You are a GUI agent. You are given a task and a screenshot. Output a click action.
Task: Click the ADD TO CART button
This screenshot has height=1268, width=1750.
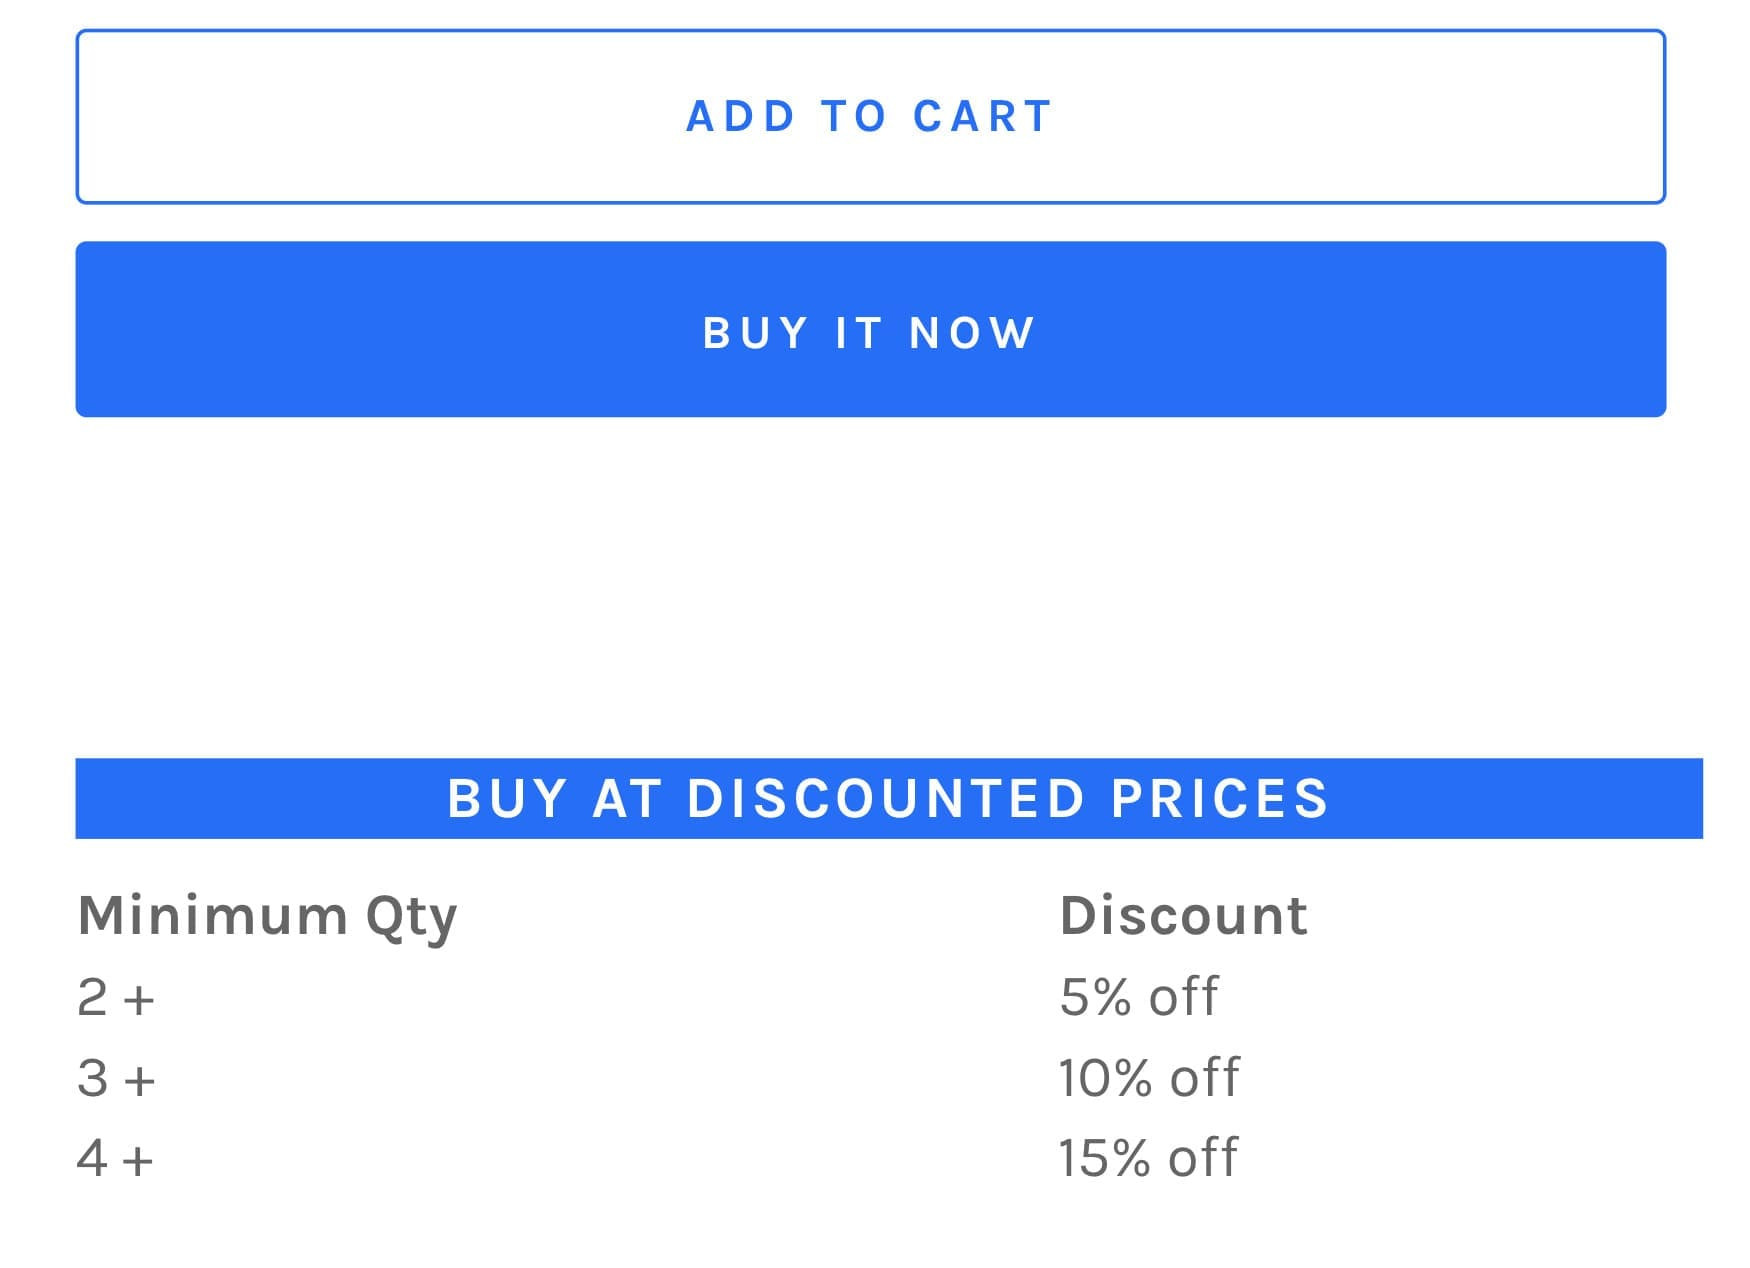coord(870,117)
